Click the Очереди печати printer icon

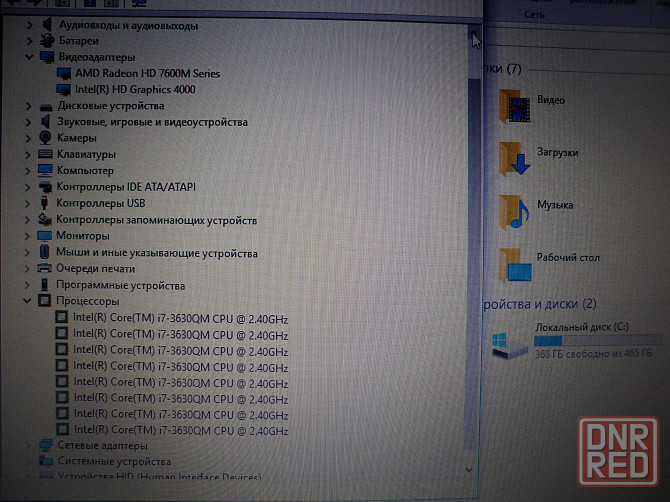coord(44,268)
